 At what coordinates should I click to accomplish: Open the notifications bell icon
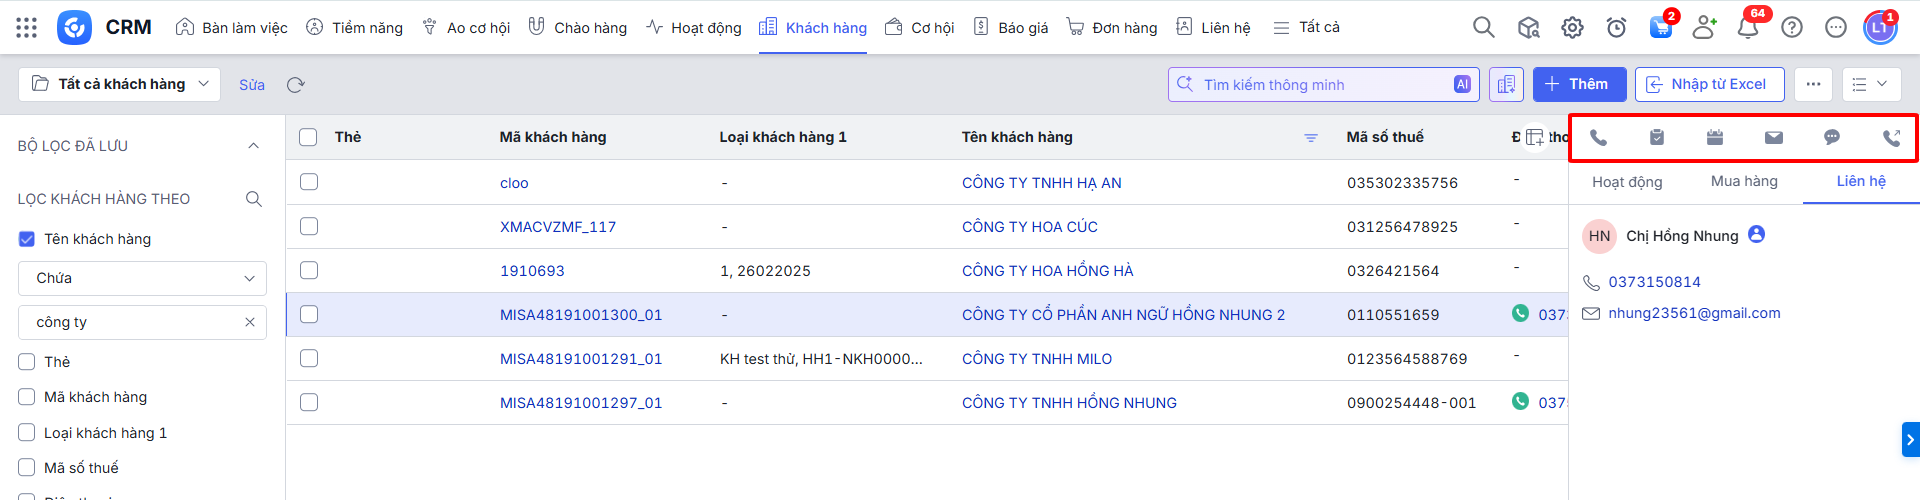[x=1748, y=28]
